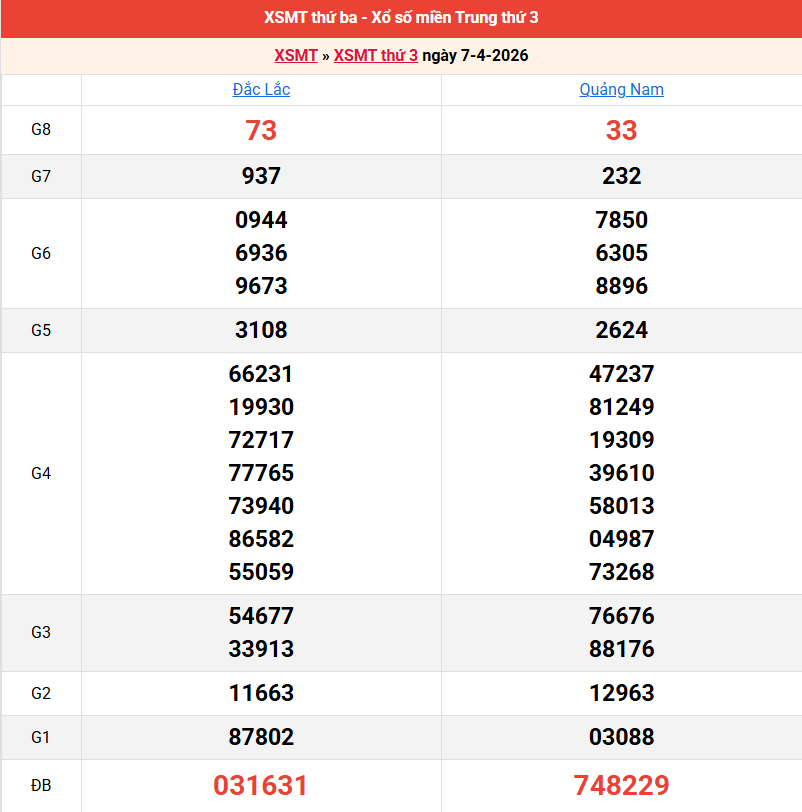
Task: Click Quảng Nam G1 number 03088
Action: pos(621,737)
